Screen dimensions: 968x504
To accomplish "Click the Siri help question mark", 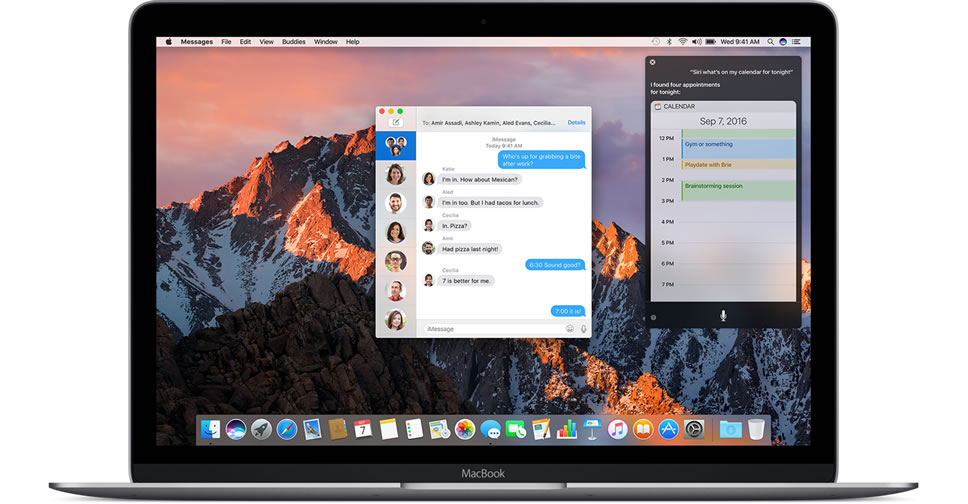I will (654, 317).
